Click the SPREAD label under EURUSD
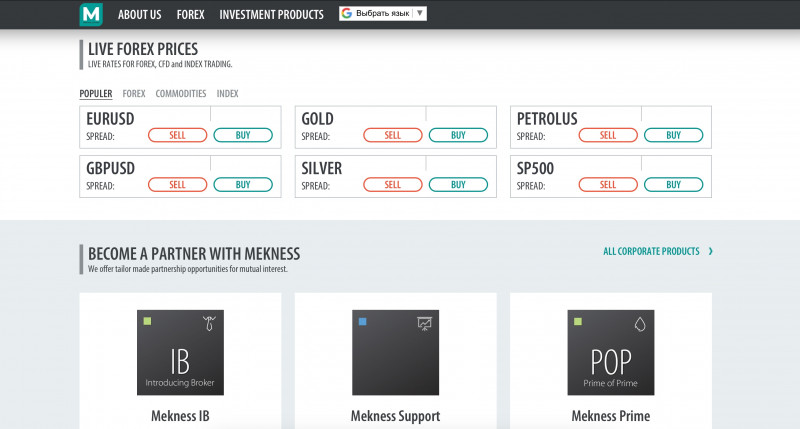 pos(100,137)
